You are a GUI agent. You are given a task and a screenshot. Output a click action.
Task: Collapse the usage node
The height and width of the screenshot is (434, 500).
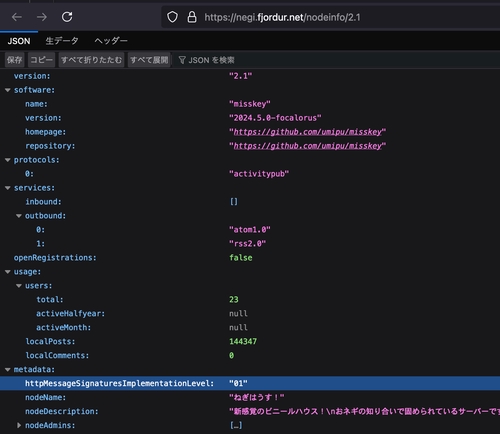[8, 272]
